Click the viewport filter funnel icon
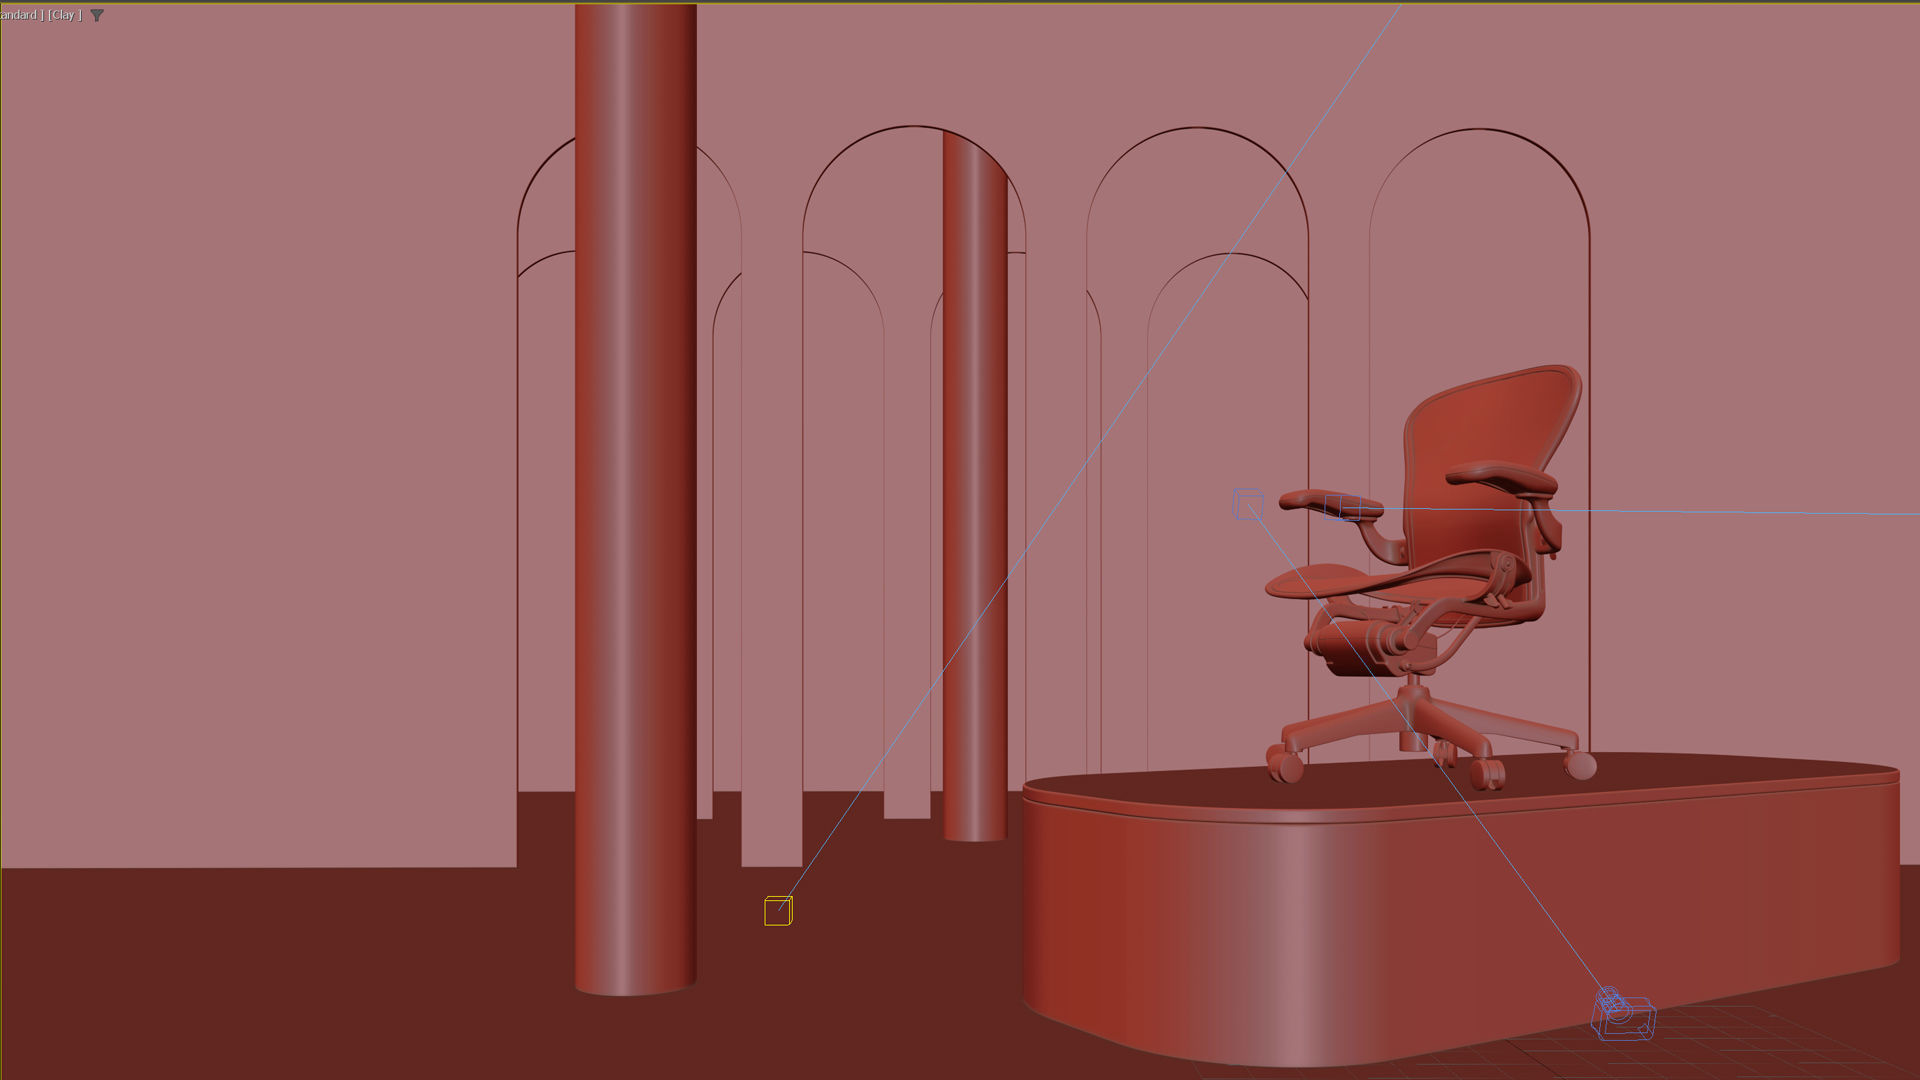This screenshot has width=1920, height=1080. [x=97, y=15]
